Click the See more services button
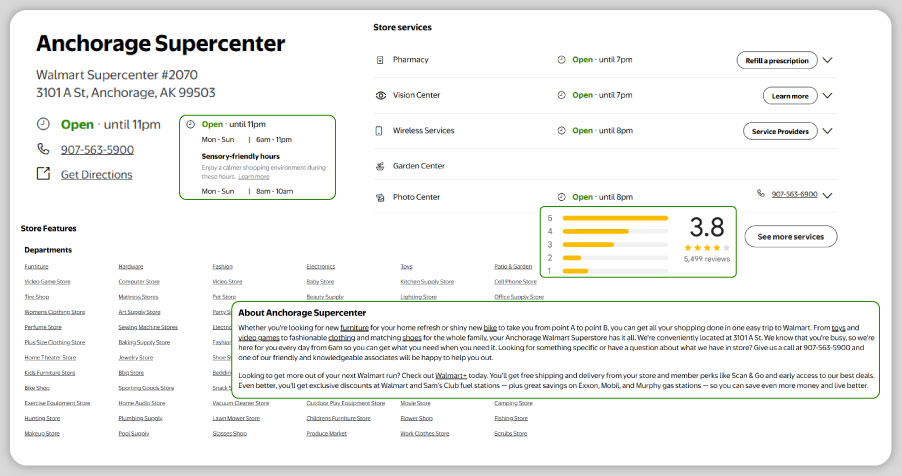The height and width of the screenshot is (476, 902). pos(790,237)
